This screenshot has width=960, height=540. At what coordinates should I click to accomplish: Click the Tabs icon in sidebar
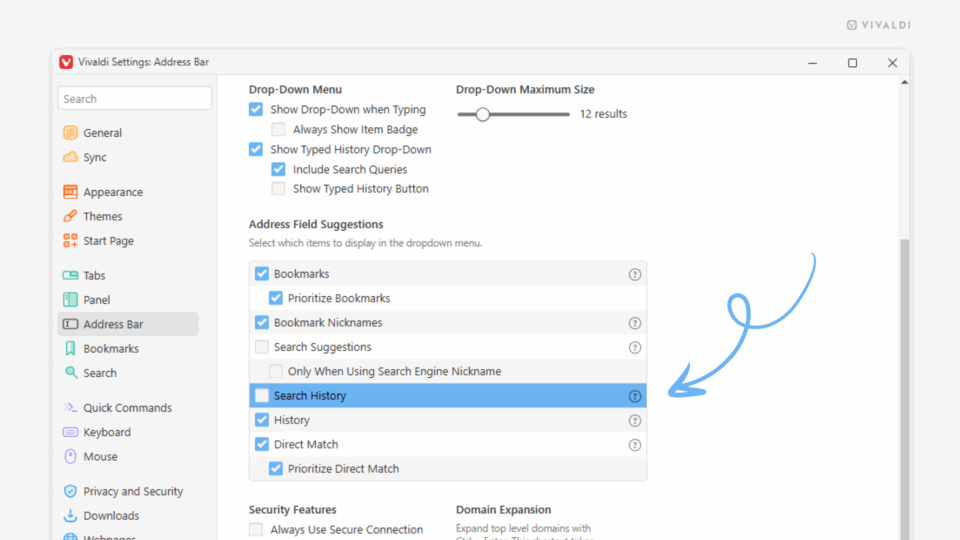[70, 275]
